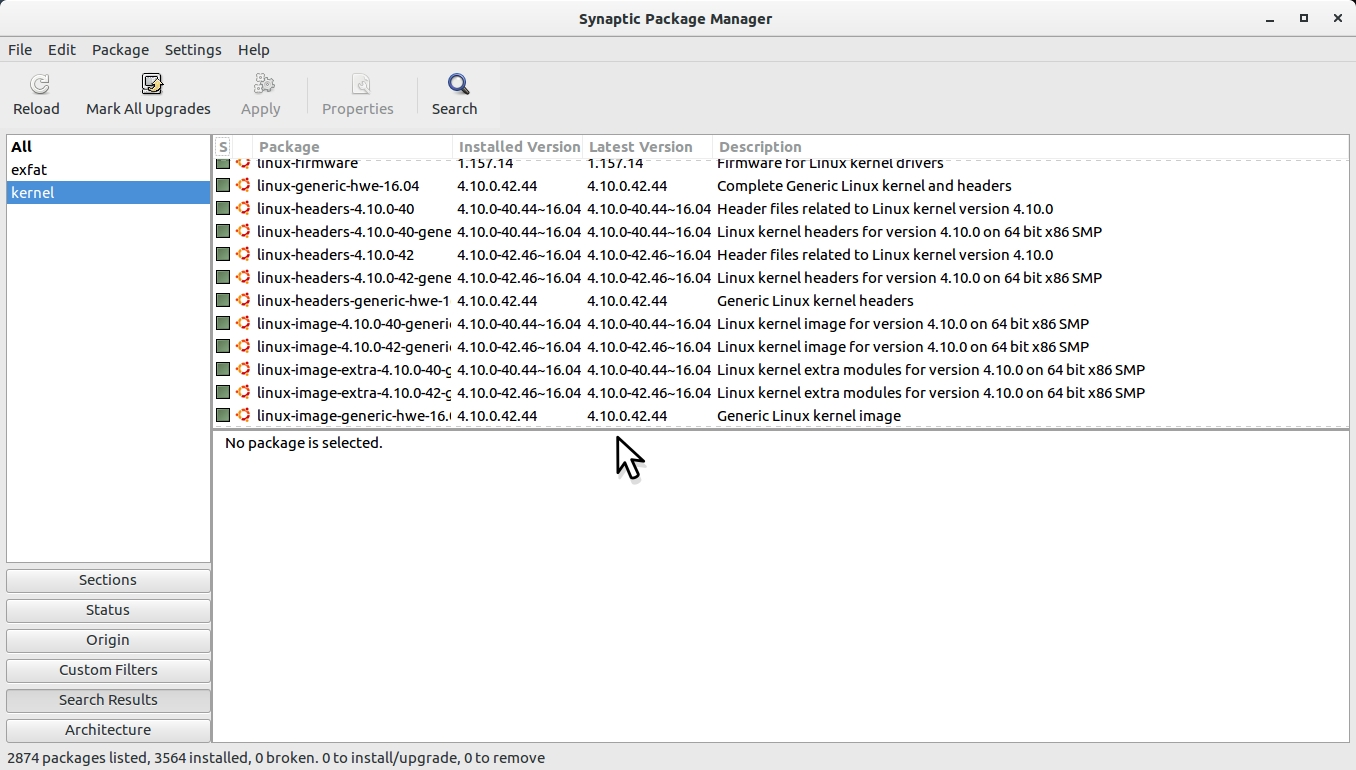Sort by the Installed Version column header
The image size is (1356, 770).
tap(519, 147)
